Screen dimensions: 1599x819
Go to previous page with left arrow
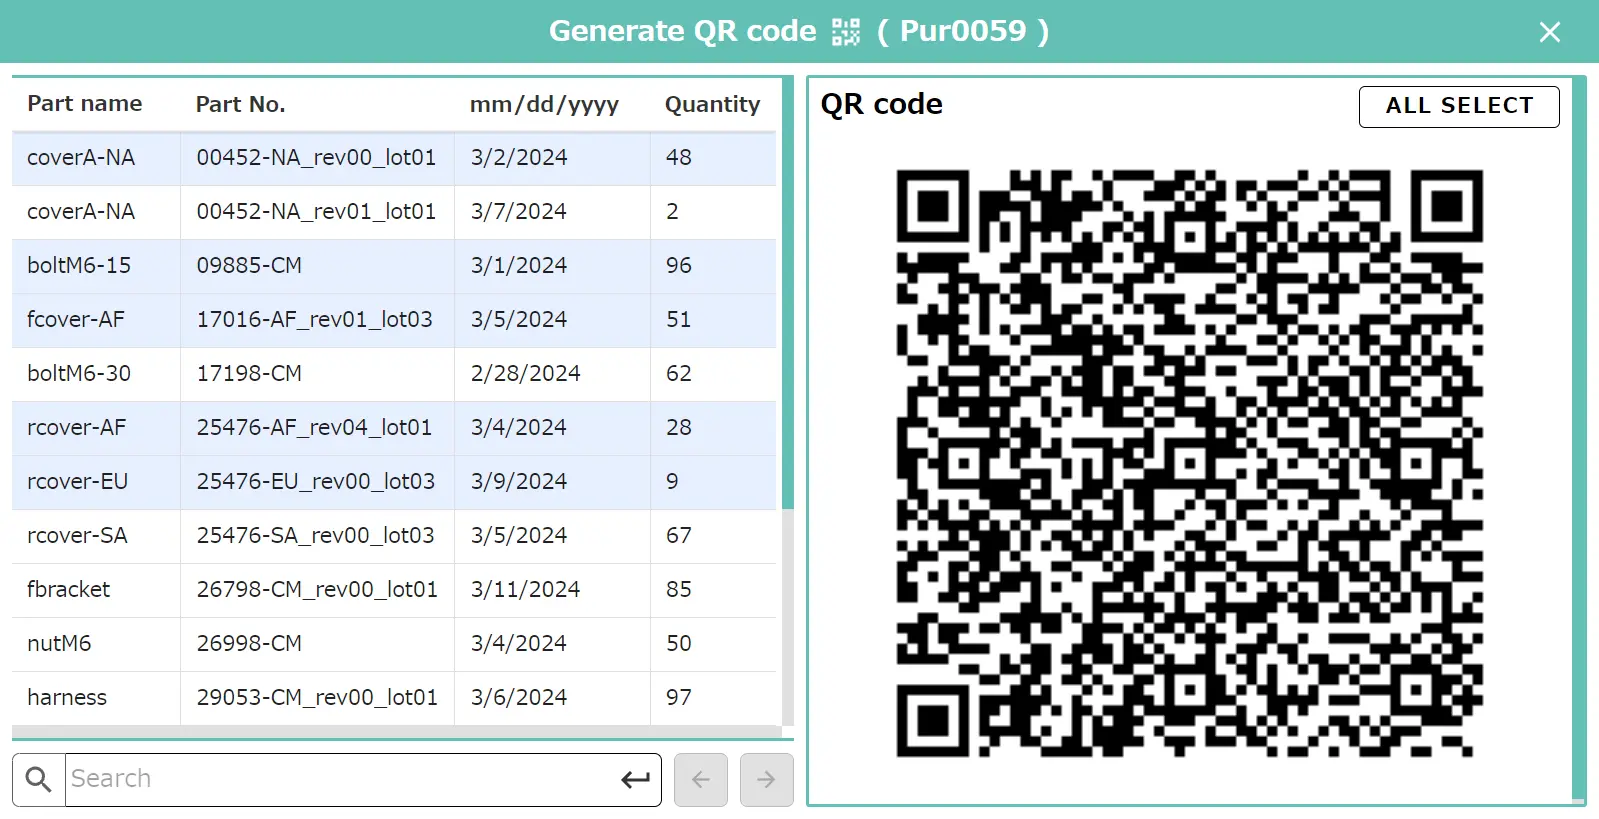tap(700, 779)
